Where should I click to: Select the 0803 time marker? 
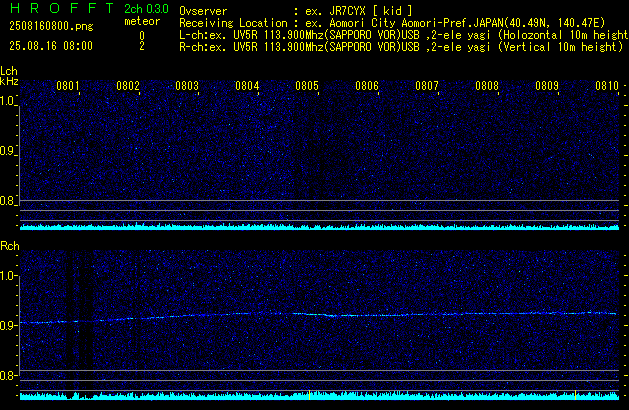(187, 86)
